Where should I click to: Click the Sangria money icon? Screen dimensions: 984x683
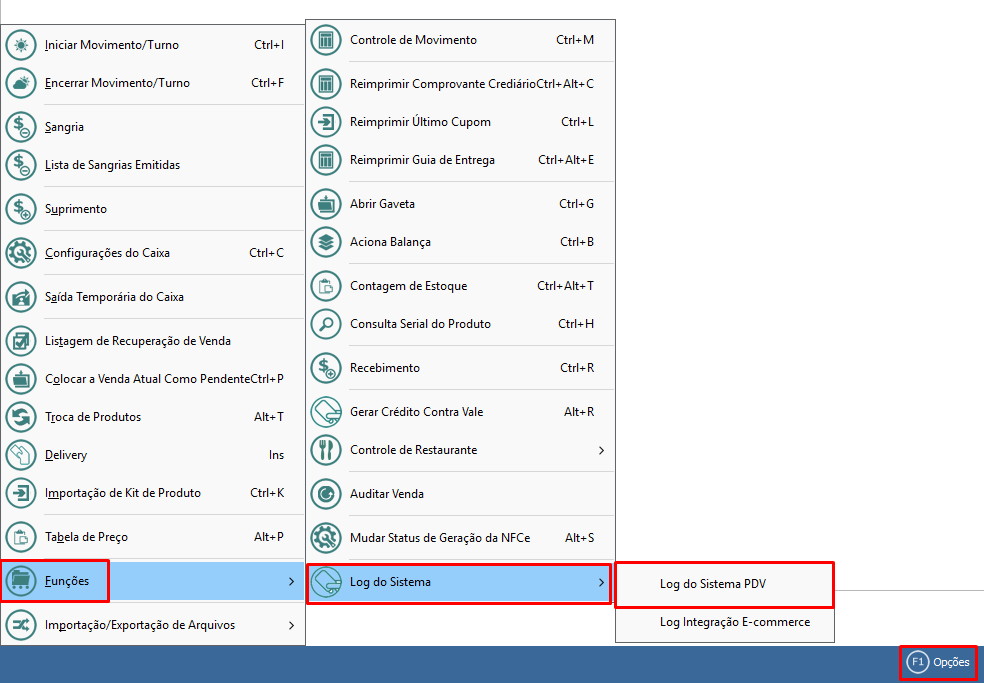(21, 127)
